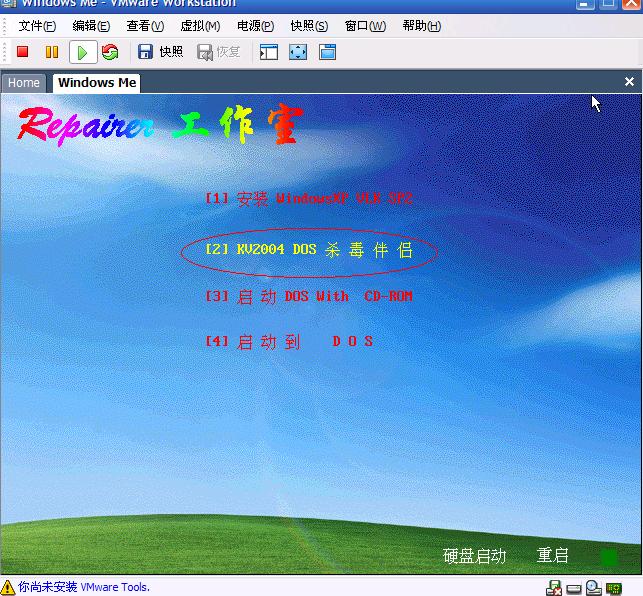Open the 文件 (File) menu

[37, 26]
